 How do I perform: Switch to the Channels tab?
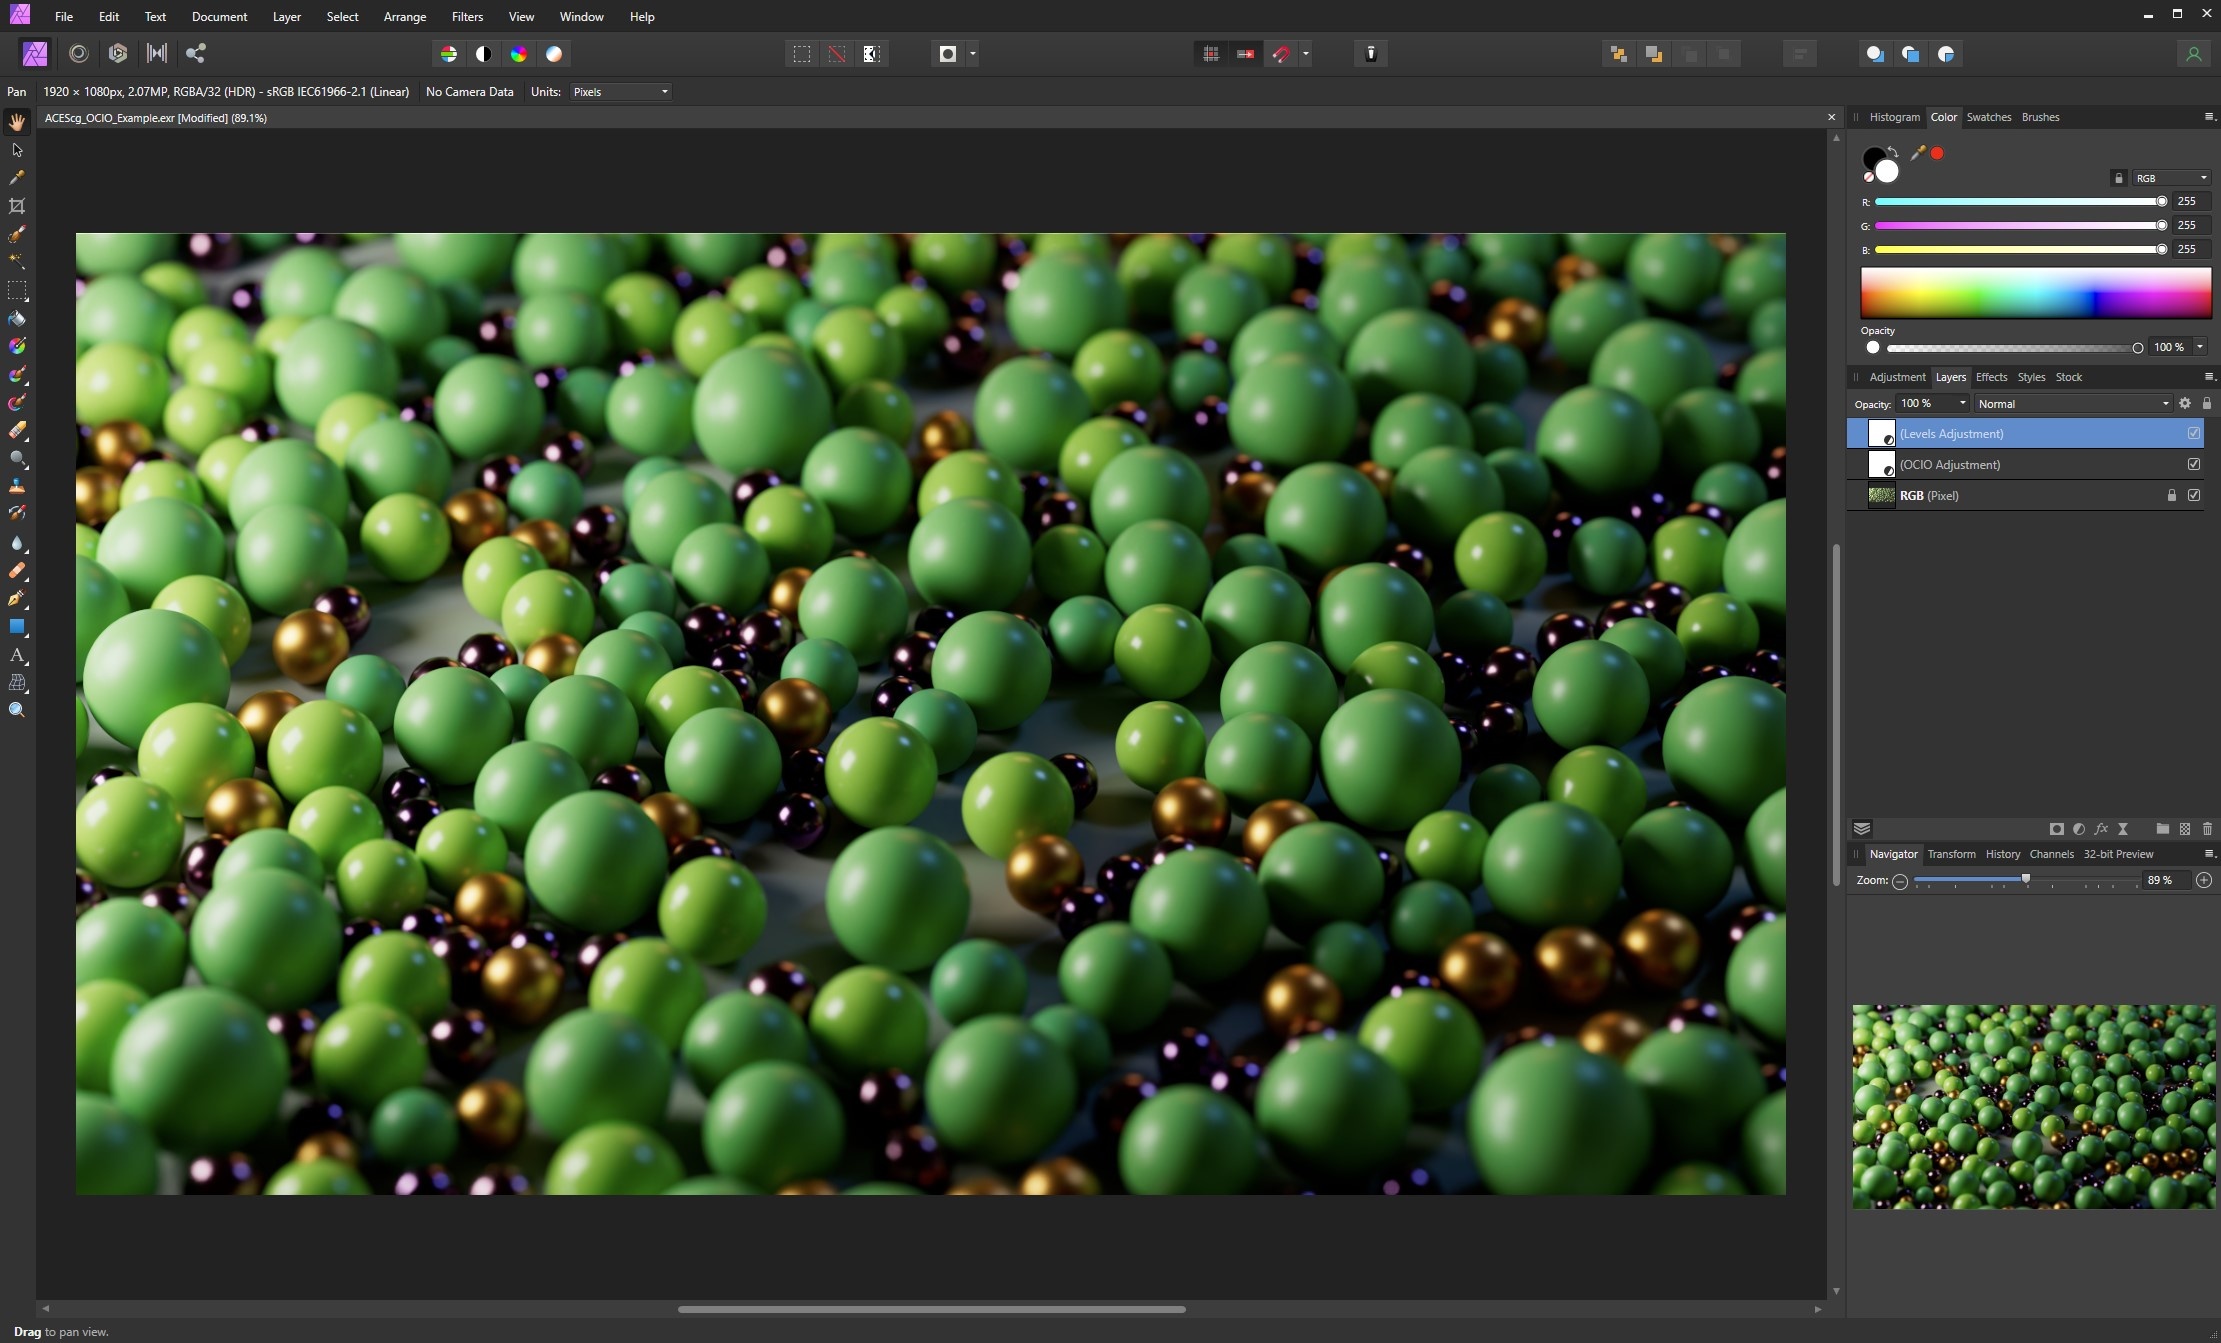2051,854
